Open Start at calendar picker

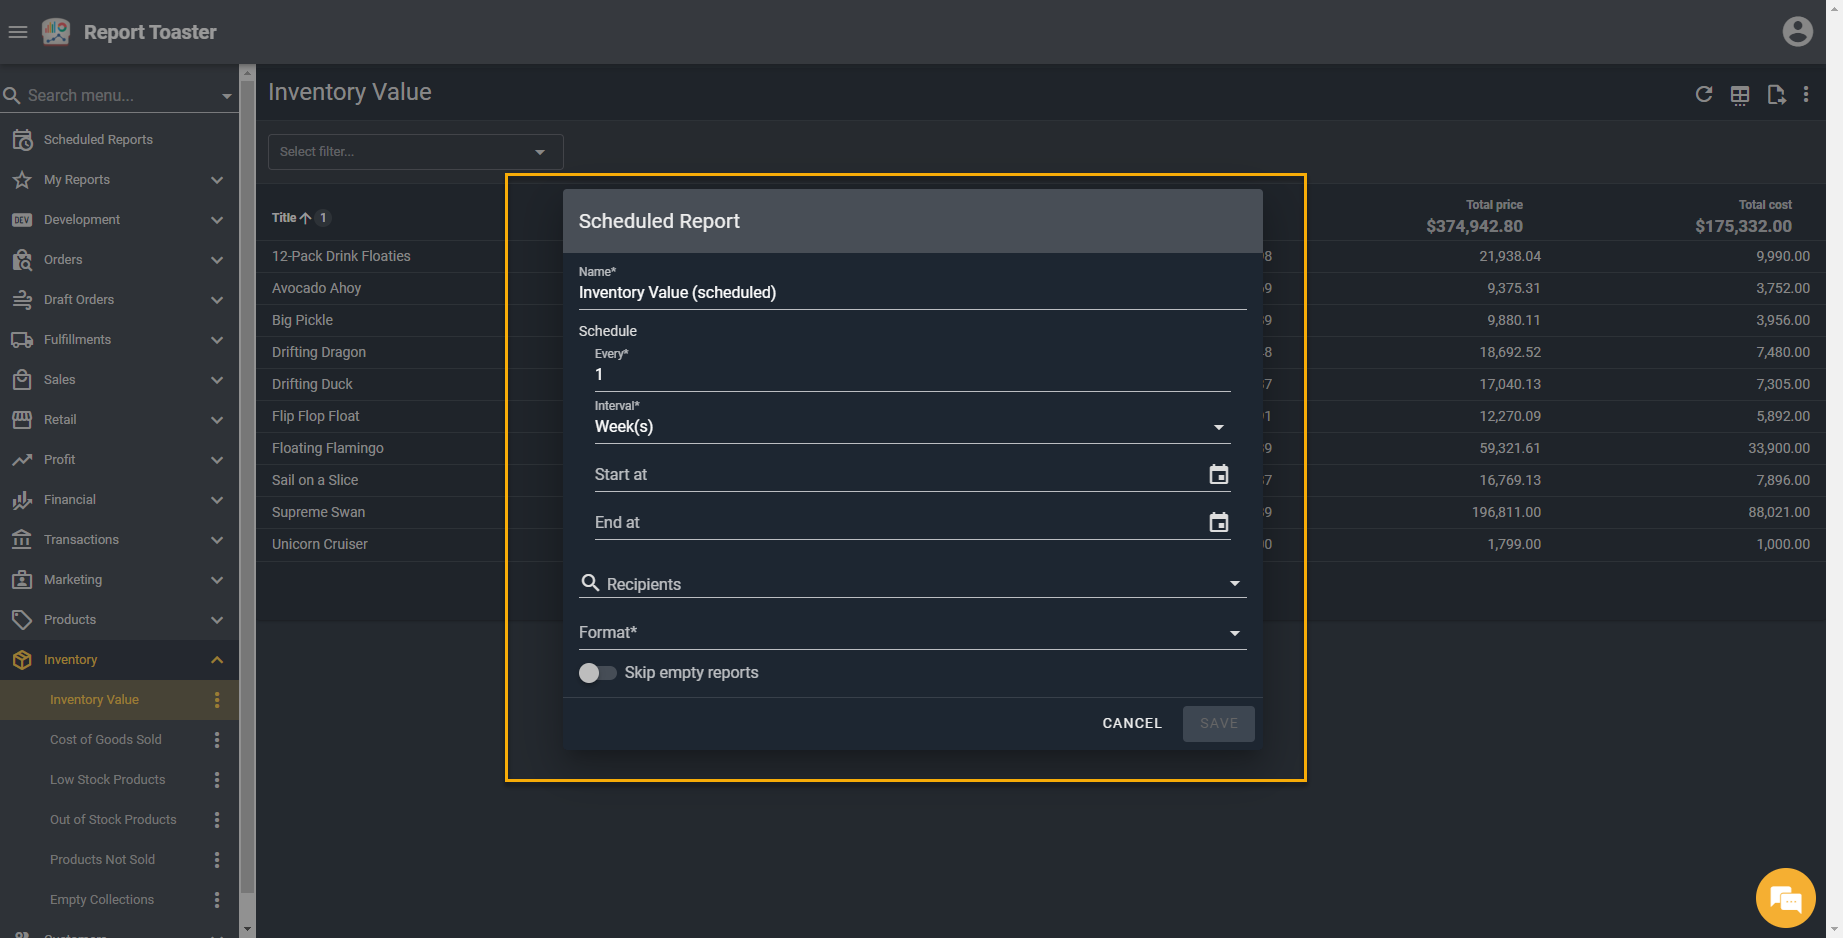pos(1218,475)
